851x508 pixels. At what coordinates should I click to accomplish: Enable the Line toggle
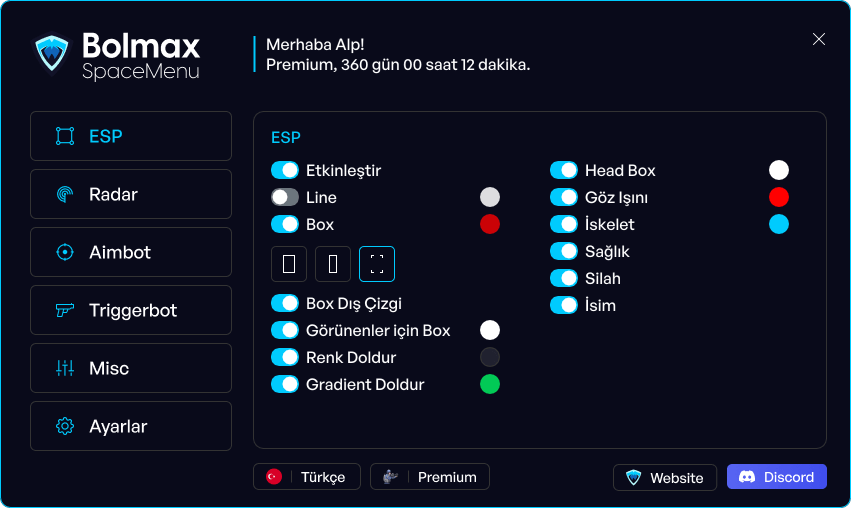point(285,197)
